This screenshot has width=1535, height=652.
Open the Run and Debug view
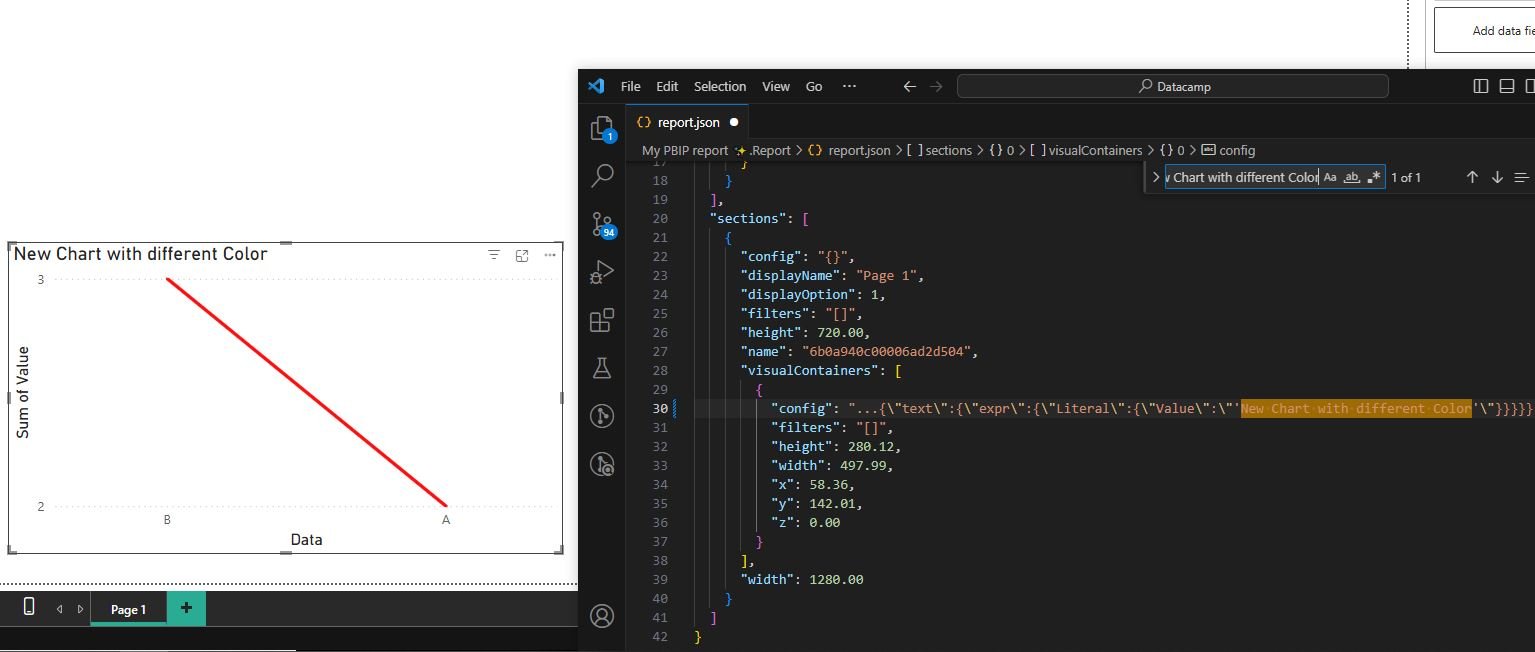coord(602,272)
